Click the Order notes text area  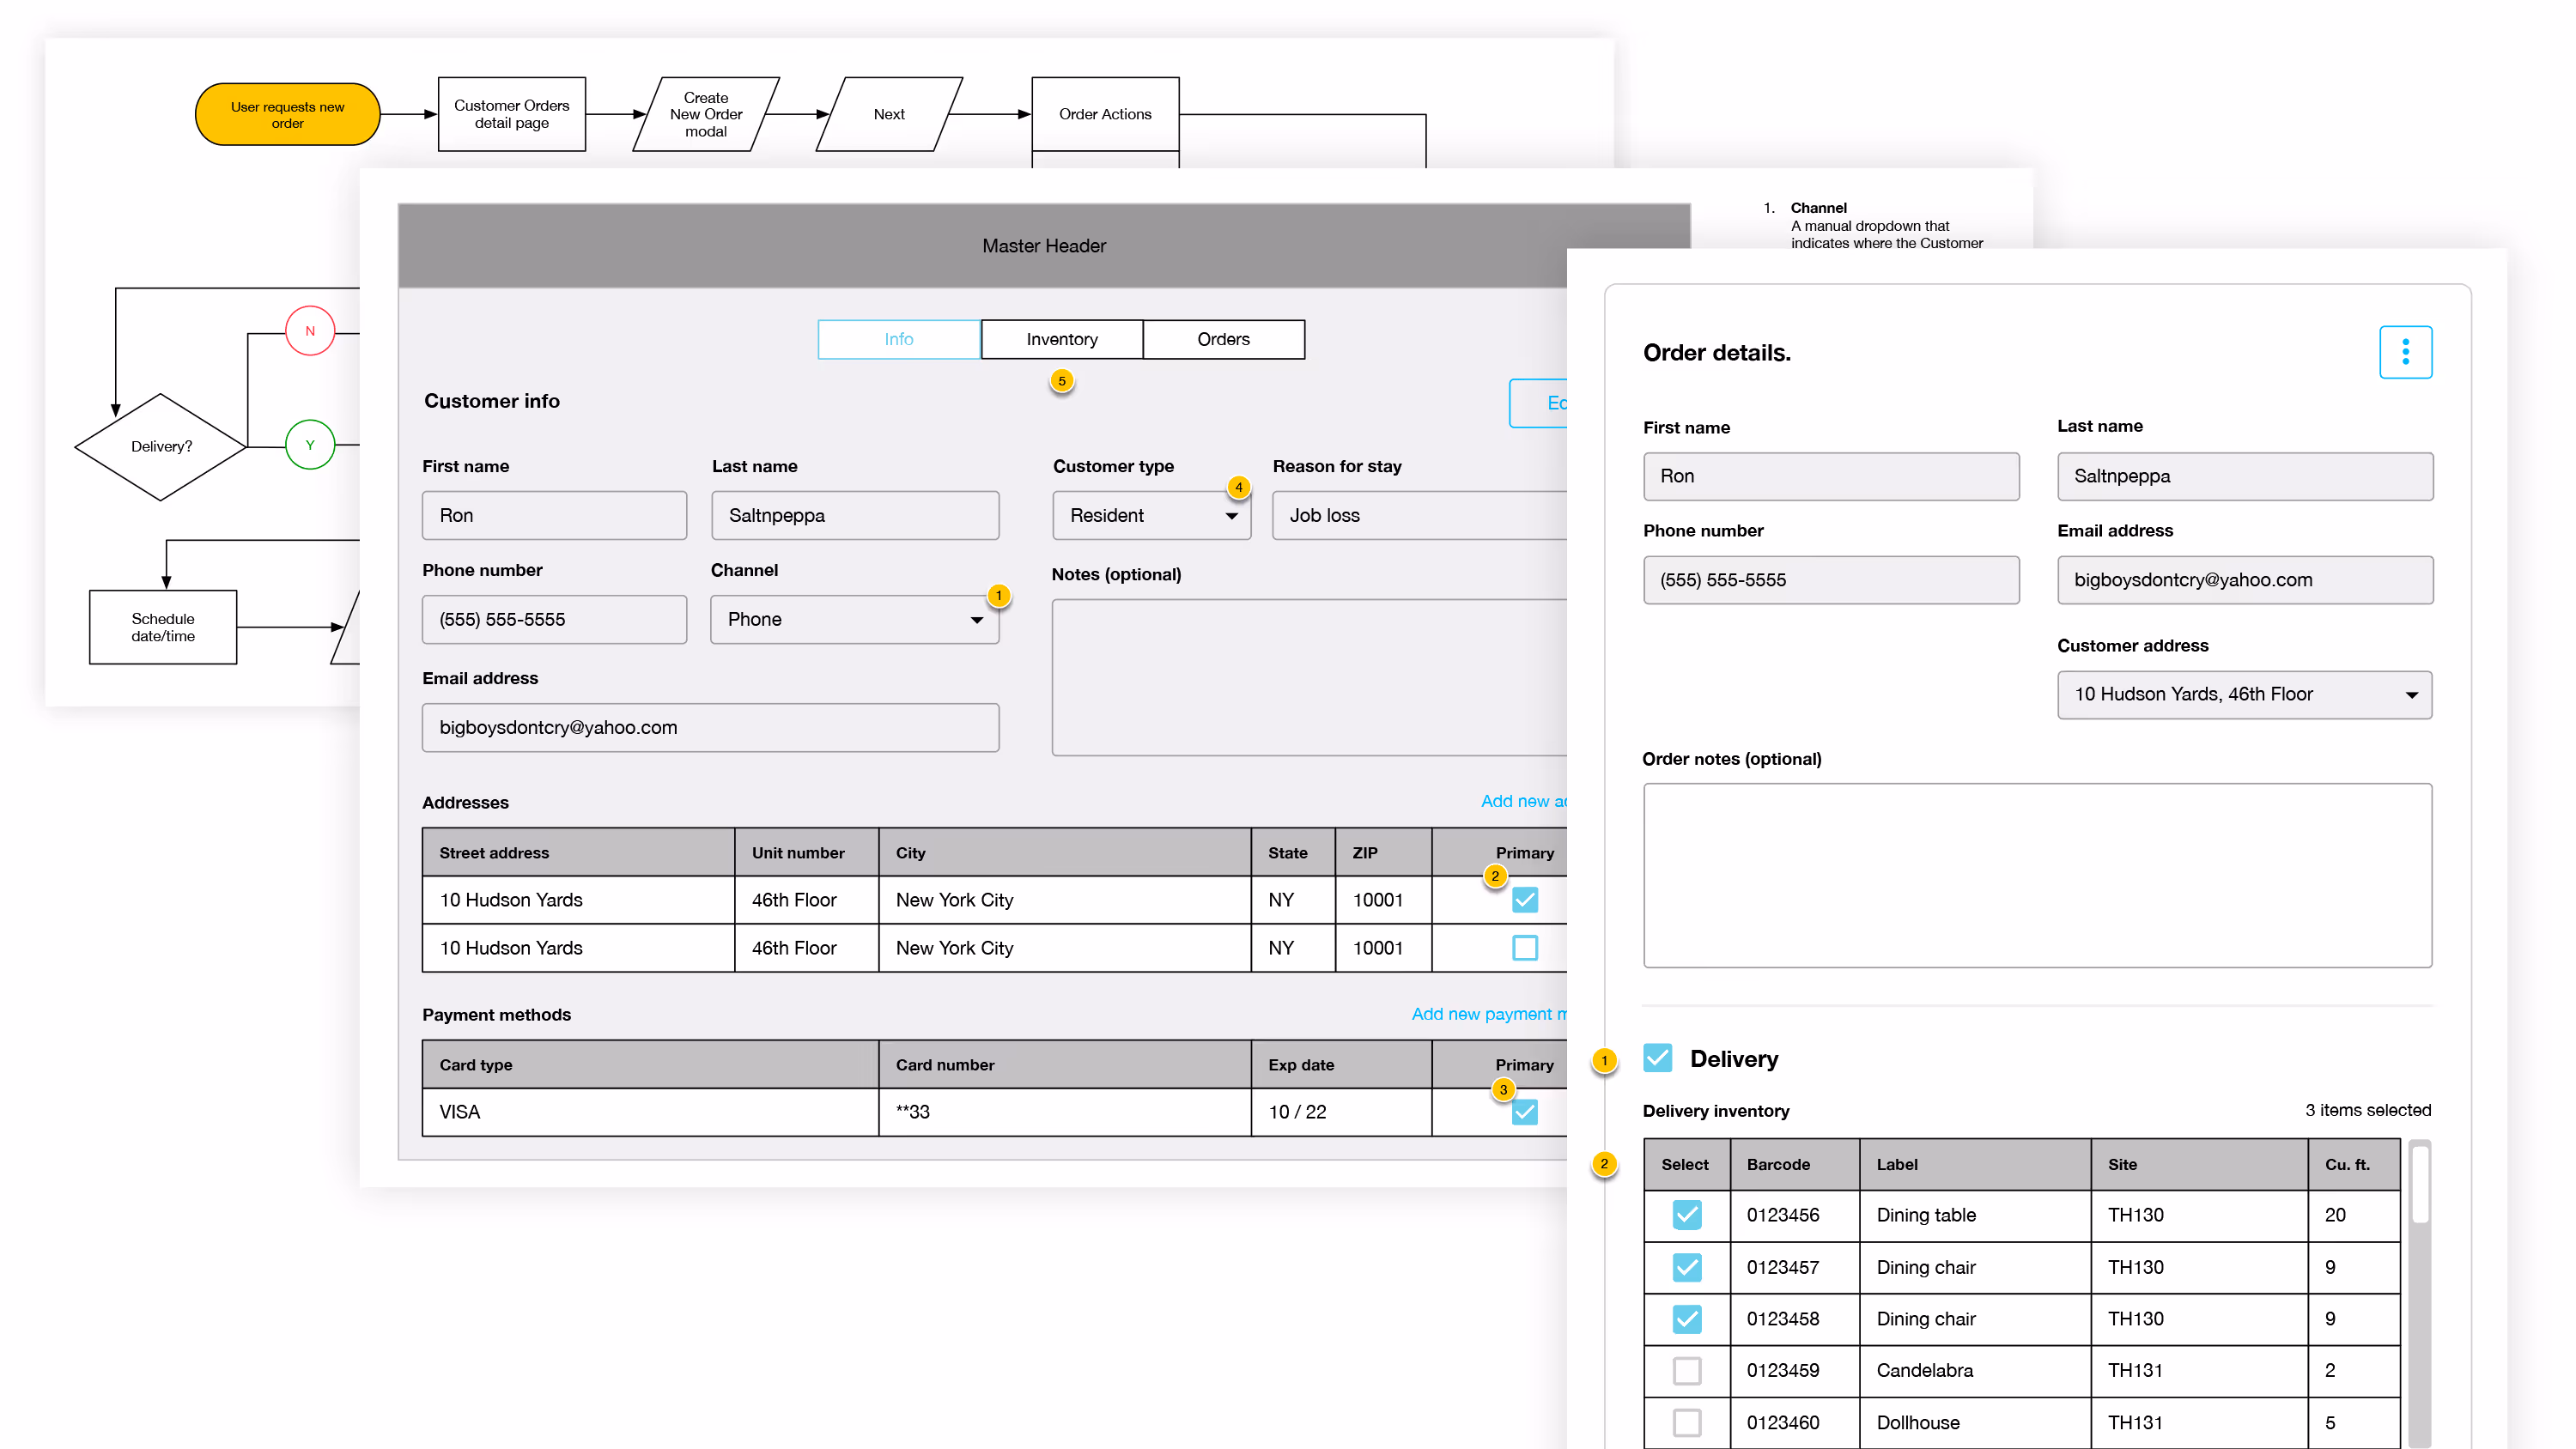pos(2036,875)
